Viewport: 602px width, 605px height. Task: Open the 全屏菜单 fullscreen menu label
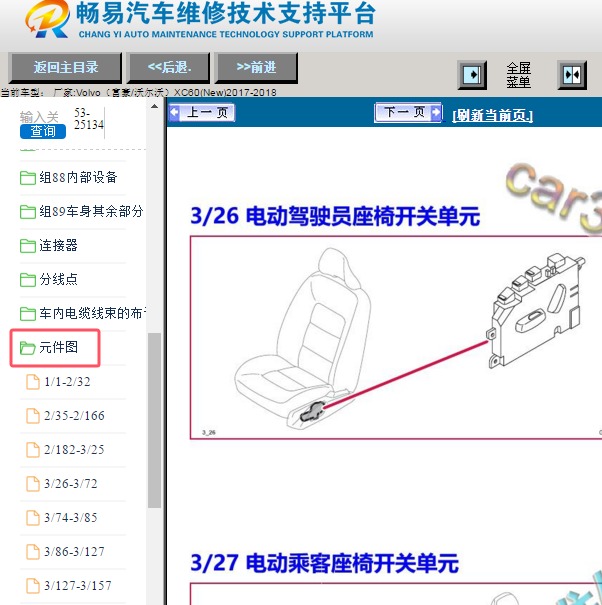[518, 75]
